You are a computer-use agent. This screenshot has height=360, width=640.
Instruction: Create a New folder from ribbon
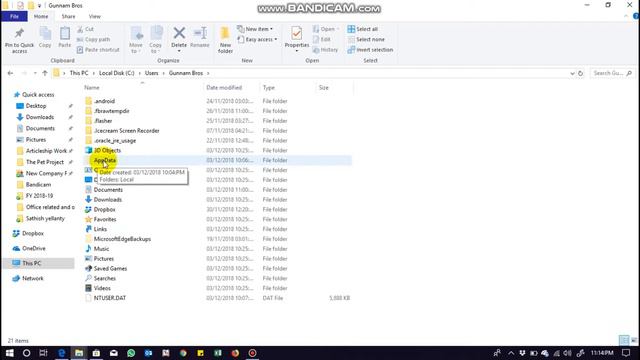click(x=225, y=40)
